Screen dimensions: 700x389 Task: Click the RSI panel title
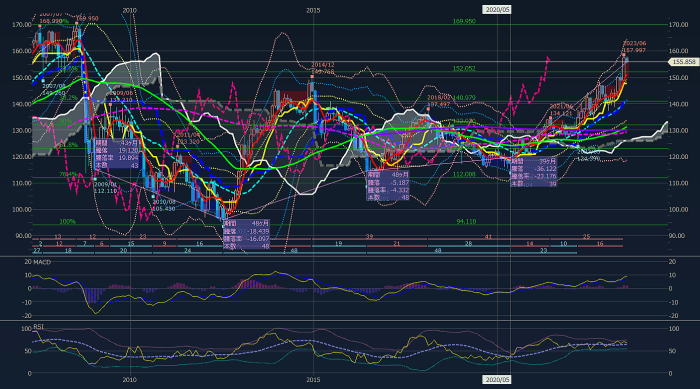click(x=38, y=327)
